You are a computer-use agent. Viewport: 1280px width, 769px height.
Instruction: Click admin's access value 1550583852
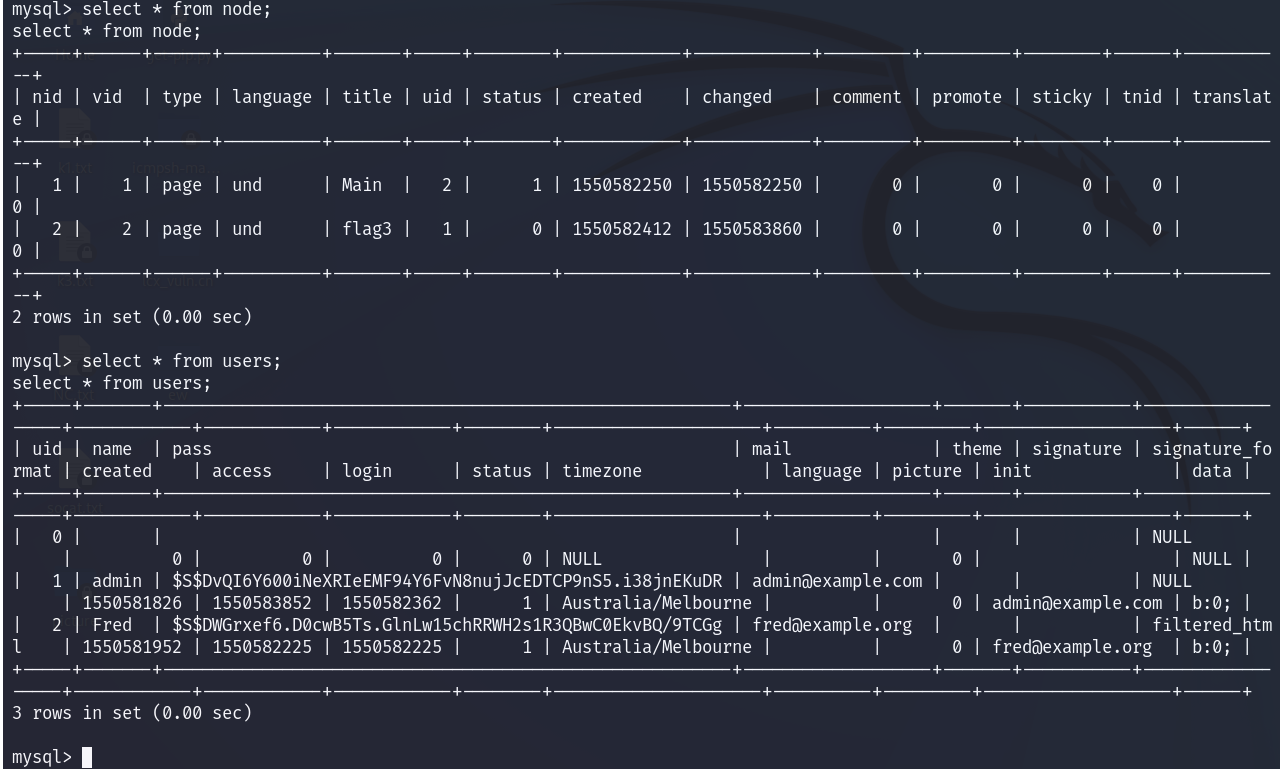[262, 603]
